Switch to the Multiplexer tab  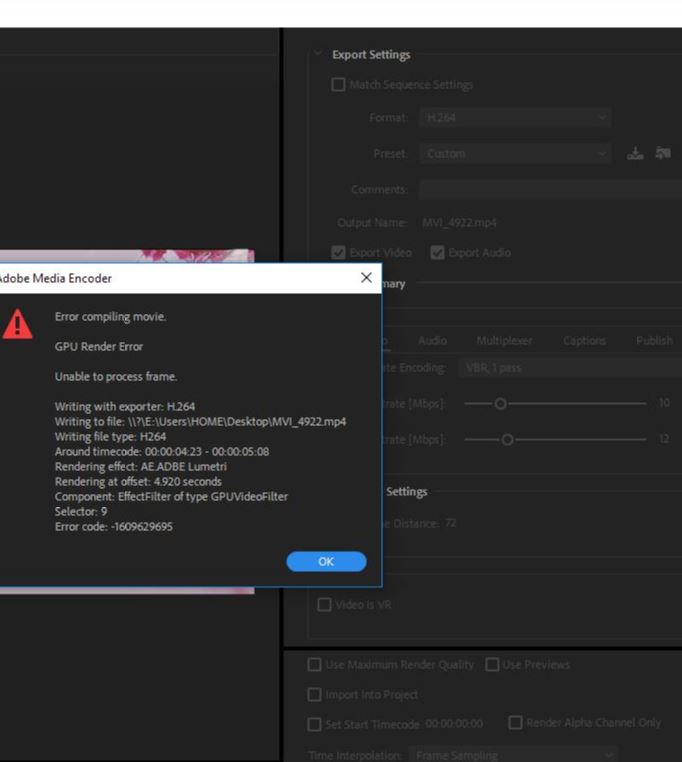pyautogui.click(x=504, y=341)
